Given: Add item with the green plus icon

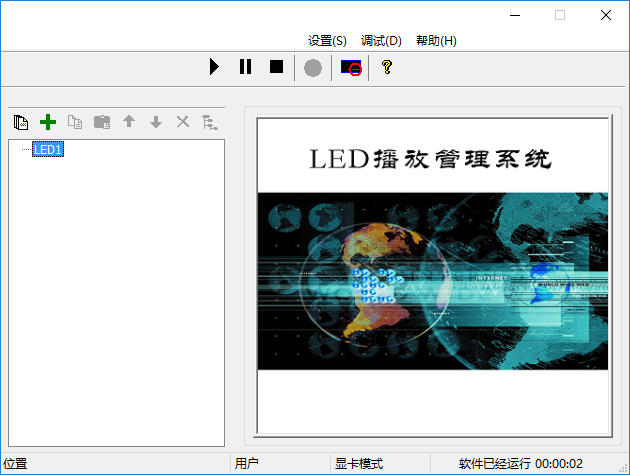Looking at the screenshot, I should [x=48, y=122].
